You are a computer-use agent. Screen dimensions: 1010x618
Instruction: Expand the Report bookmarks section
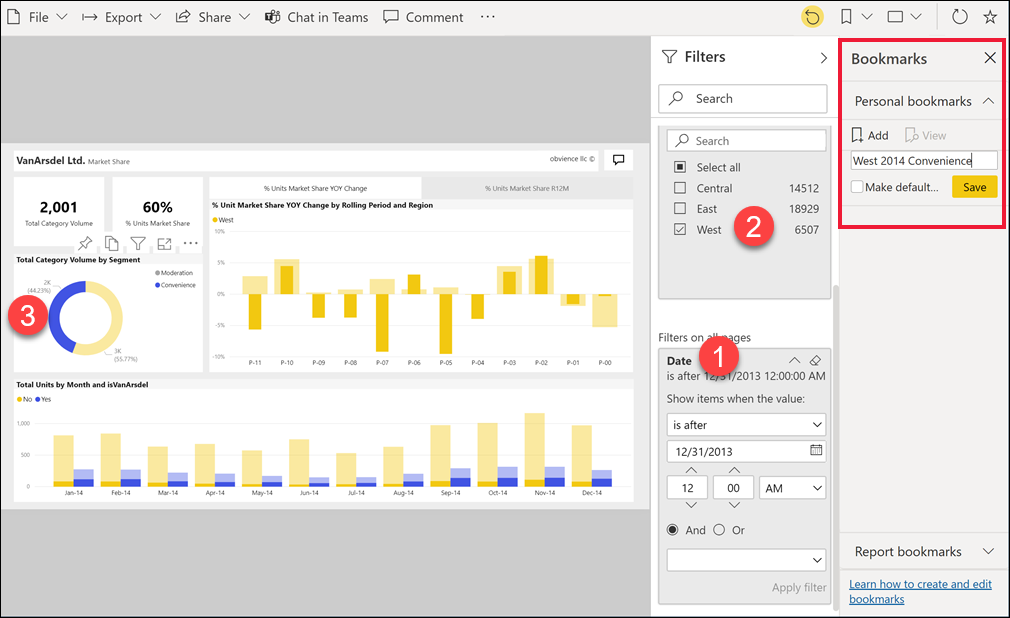tap(988, 552)
